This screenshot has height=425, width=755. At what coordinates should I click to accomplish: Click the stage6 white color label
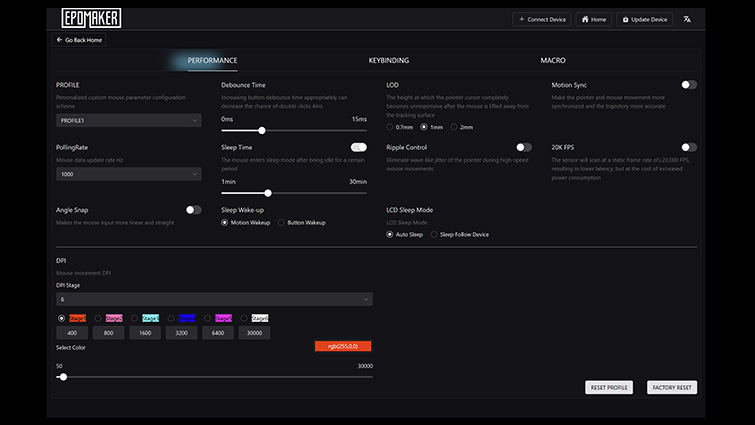click(x=260, y=318)
